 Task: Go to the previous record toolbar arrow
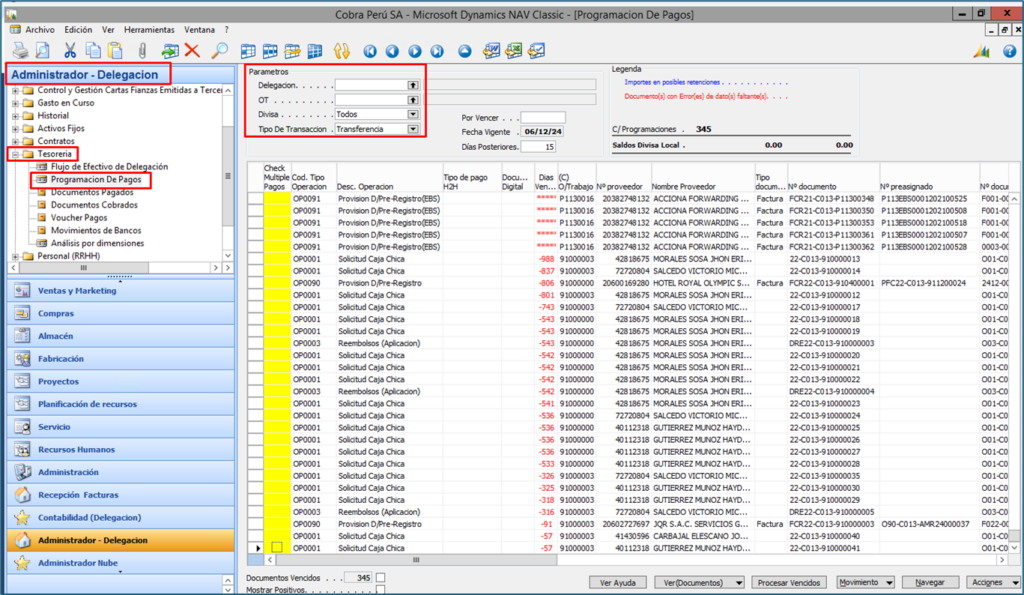coord(392,51)
